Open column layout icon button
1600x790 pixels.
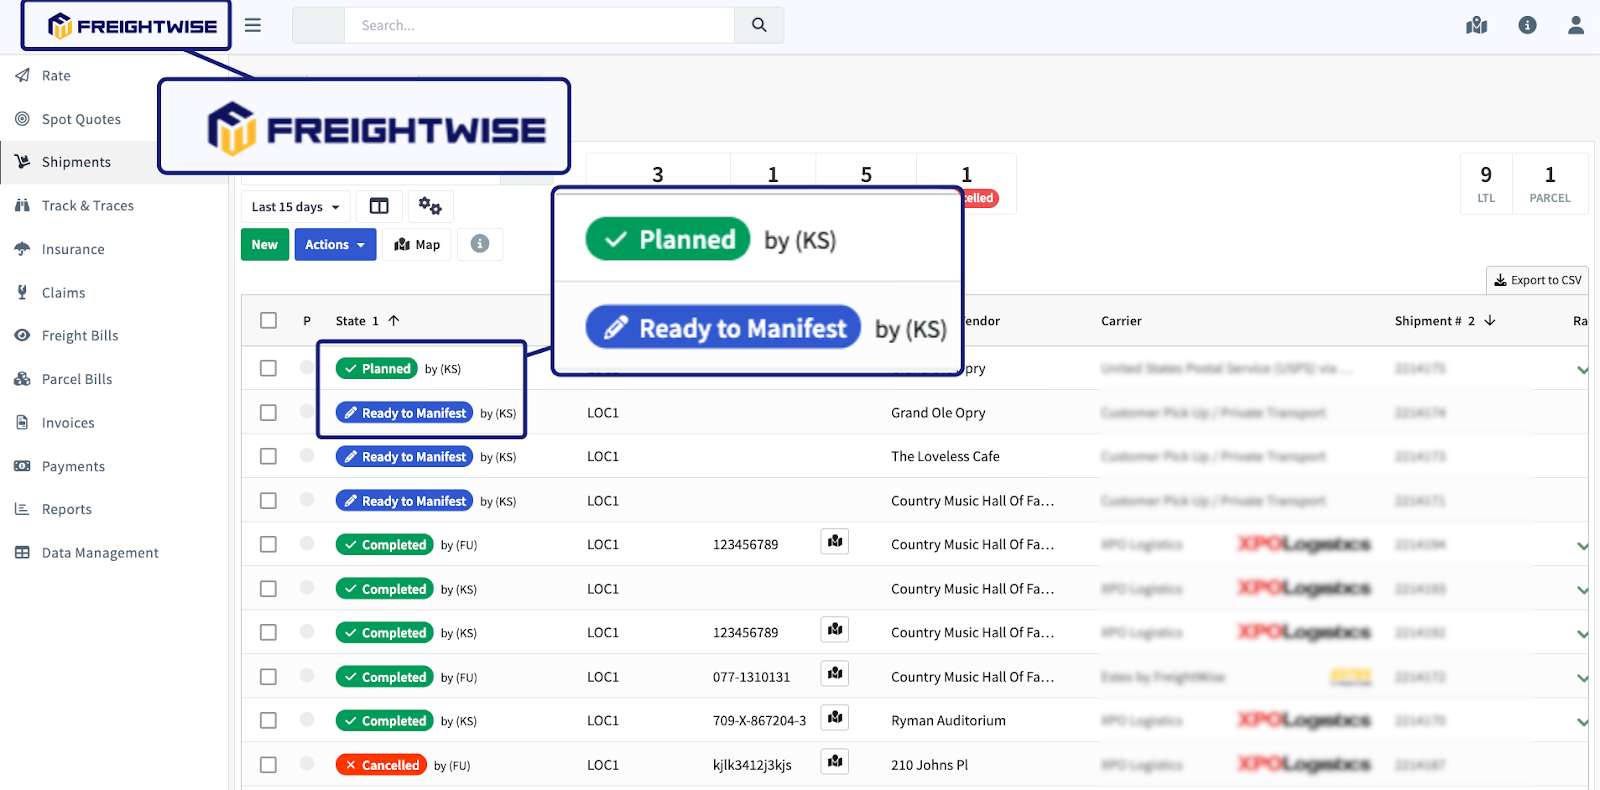click(x=379, y=206)
